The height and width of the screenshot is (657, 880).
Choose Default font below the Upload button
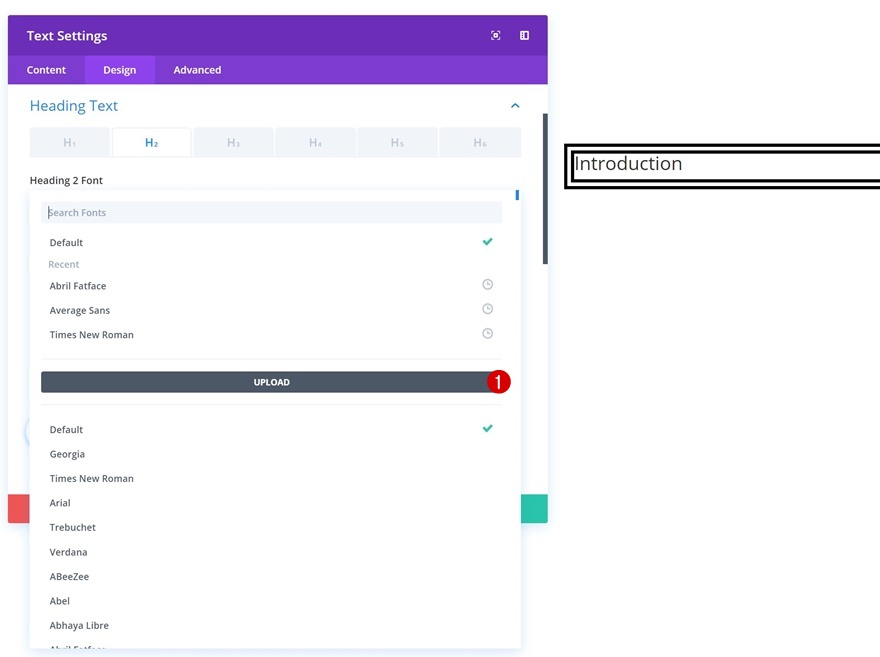(x=272, y=429)
